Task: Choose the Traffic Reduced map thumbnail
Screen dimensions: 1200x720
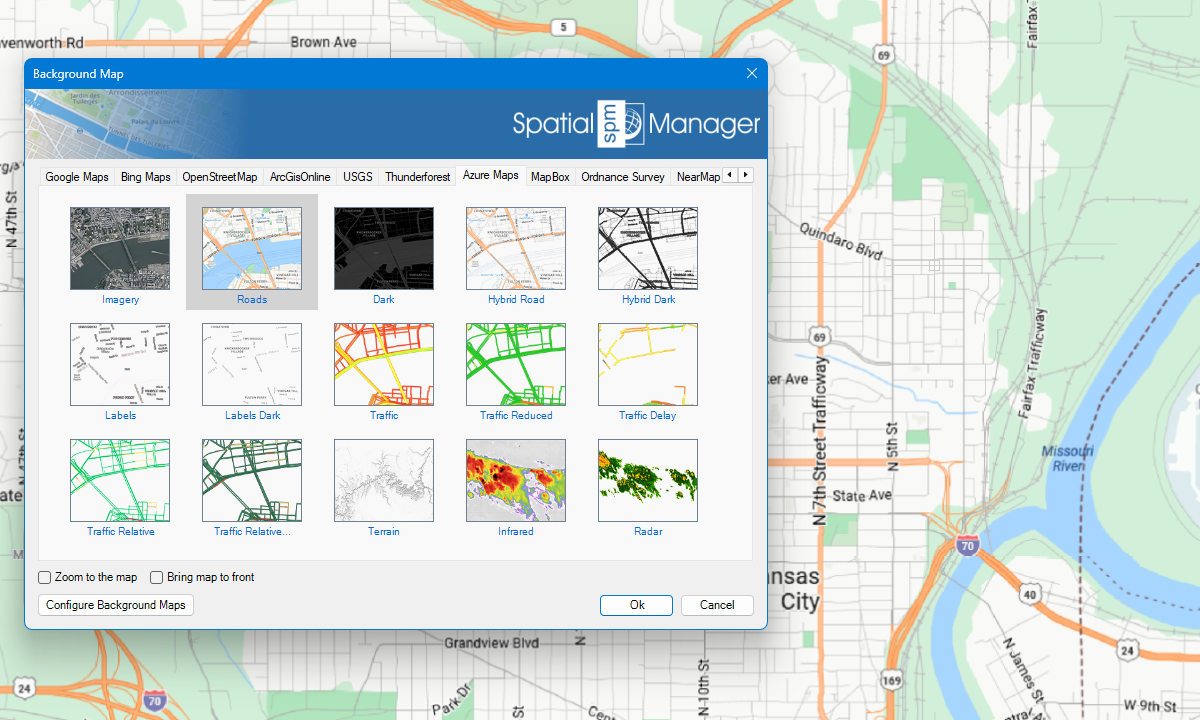Action: [516, 364]
